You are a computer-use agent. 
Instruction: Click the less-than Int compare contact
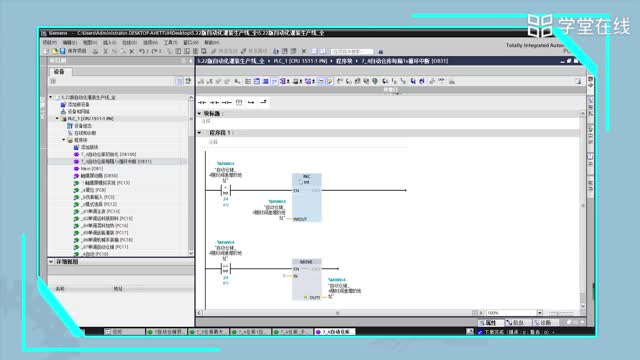[x=225, y=190]
